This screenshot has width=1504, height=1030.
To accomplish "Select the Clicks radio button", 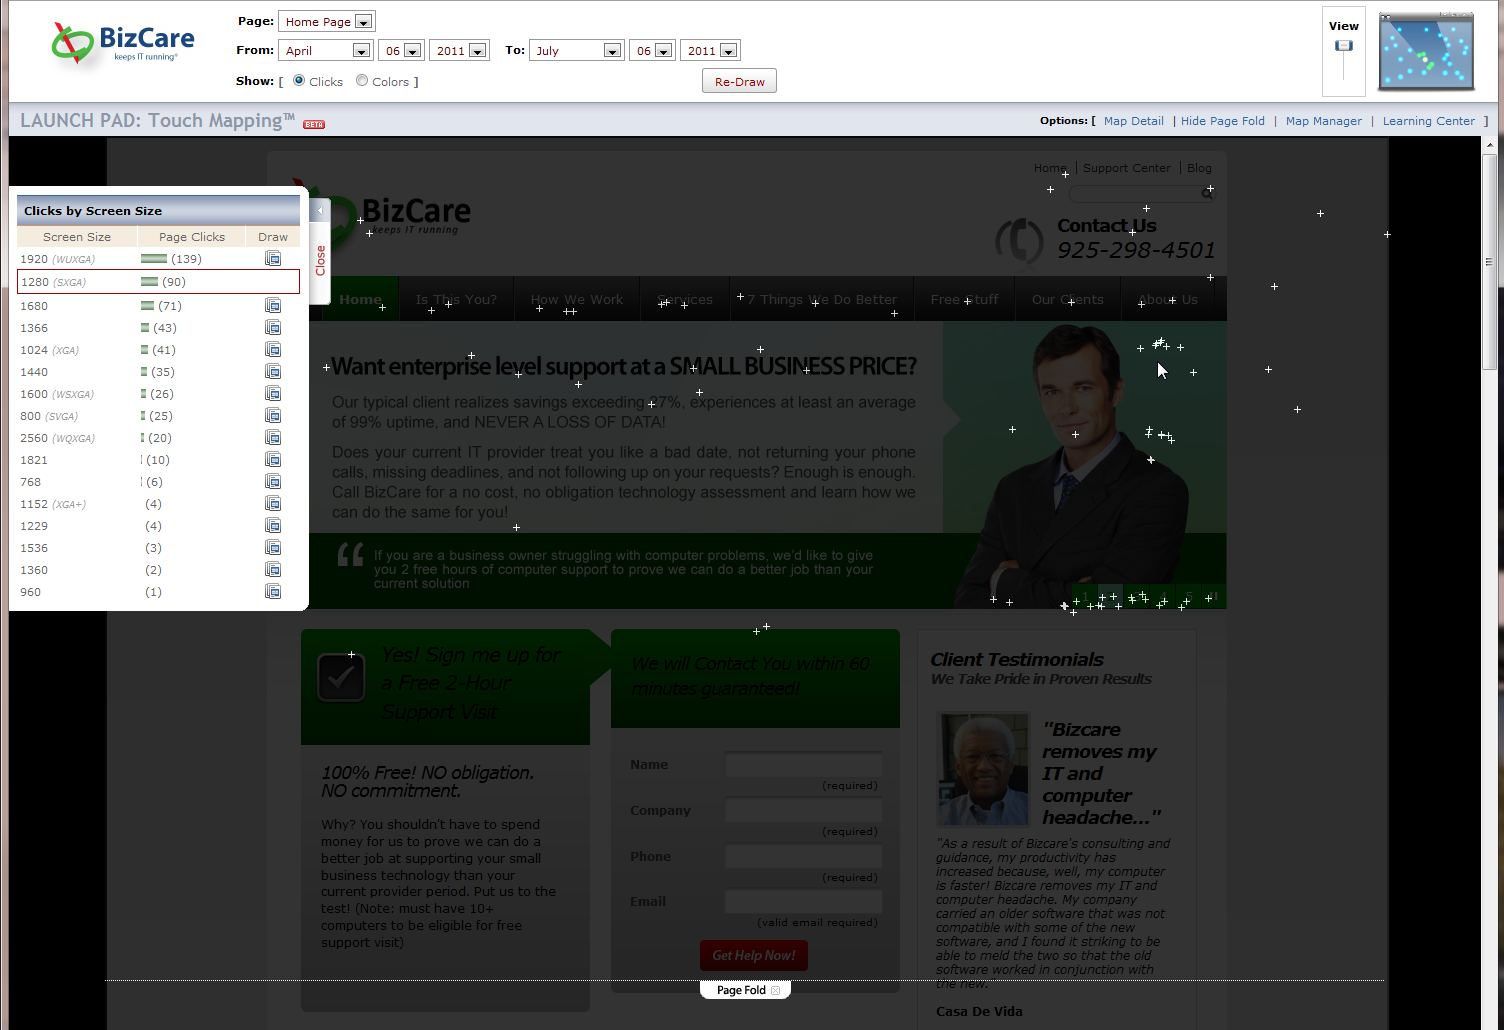I will 298,80.
